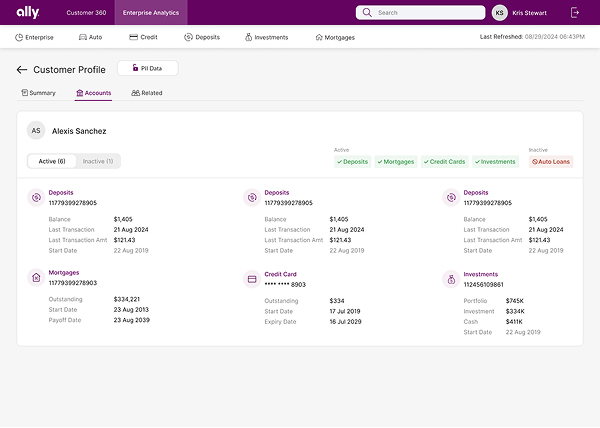Click the credit card start date 17 Jul 2019
The width and height of the screenshot is (600, 428).
coord(345,311)
